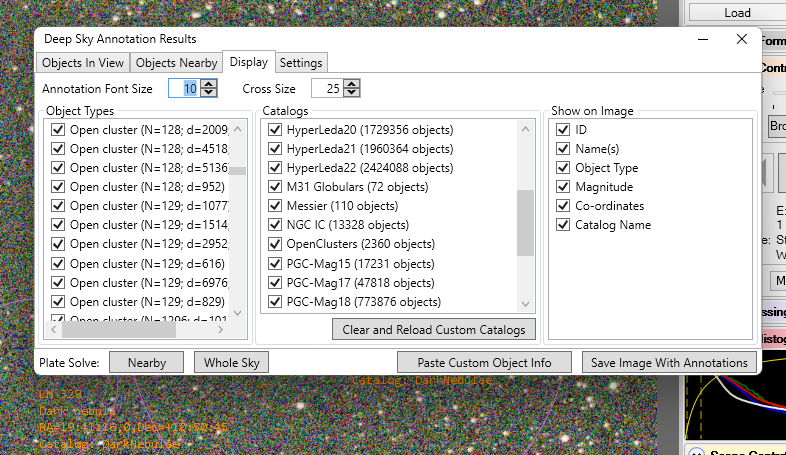Click Object Types horizontal scroll left arrow
This screenshot has height=455, width=786.
(x=54, y=329)
